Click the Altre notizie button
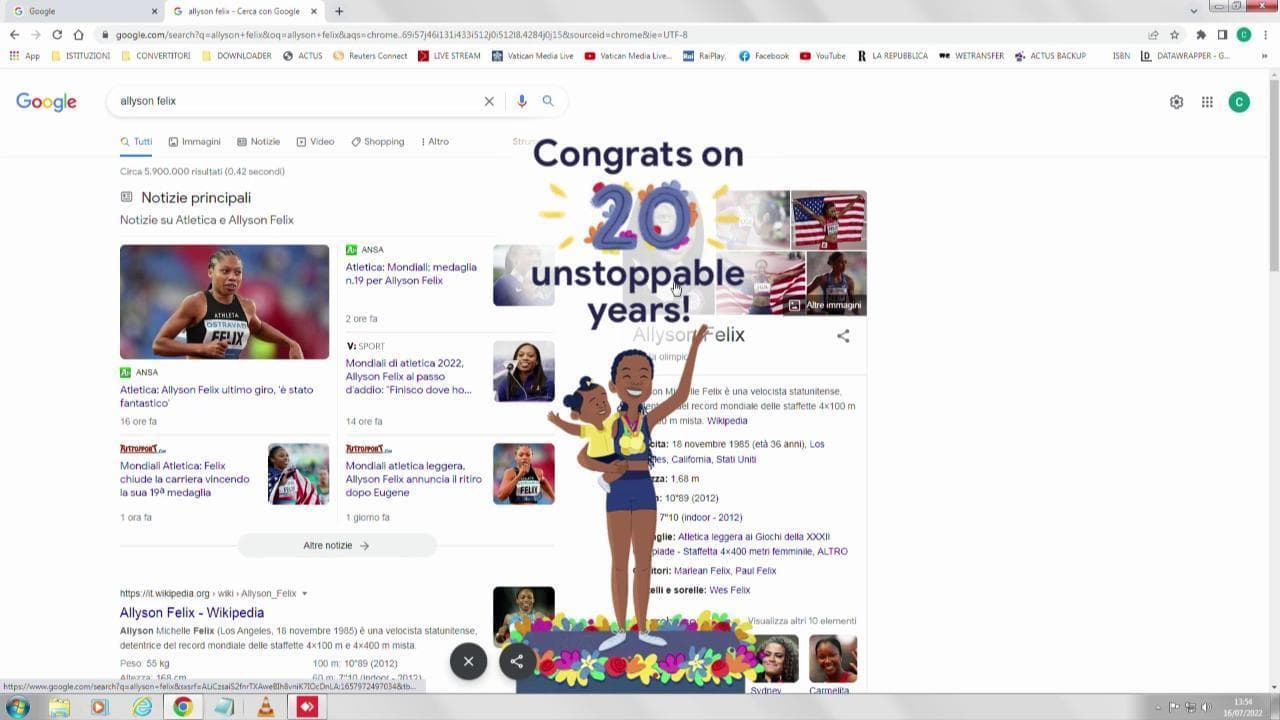The width and height of the screenshot is (1280, 720). 337,546
